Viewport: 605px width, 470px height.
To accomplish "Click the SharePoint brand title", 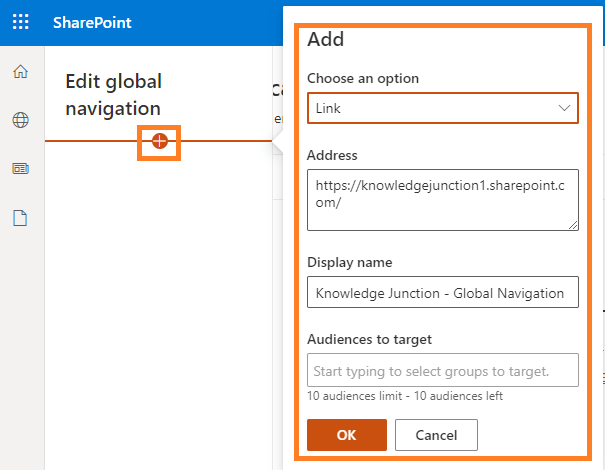I will click(92, 23).
